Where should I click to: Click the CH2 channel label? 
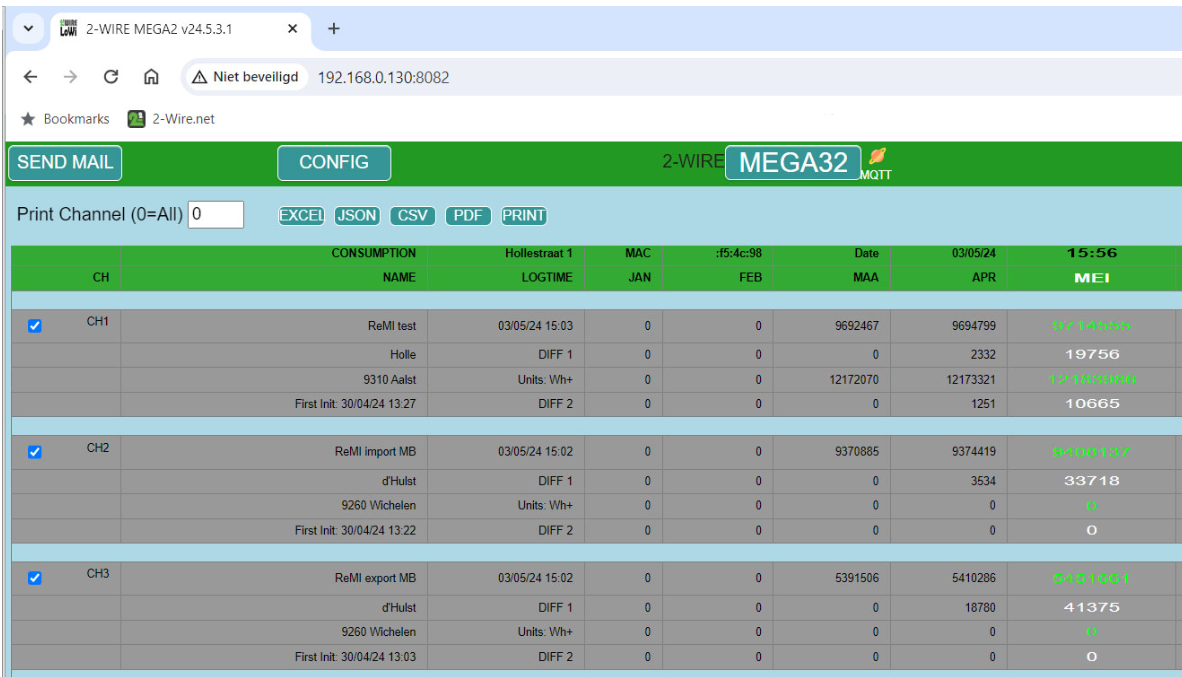click(98, 448)
